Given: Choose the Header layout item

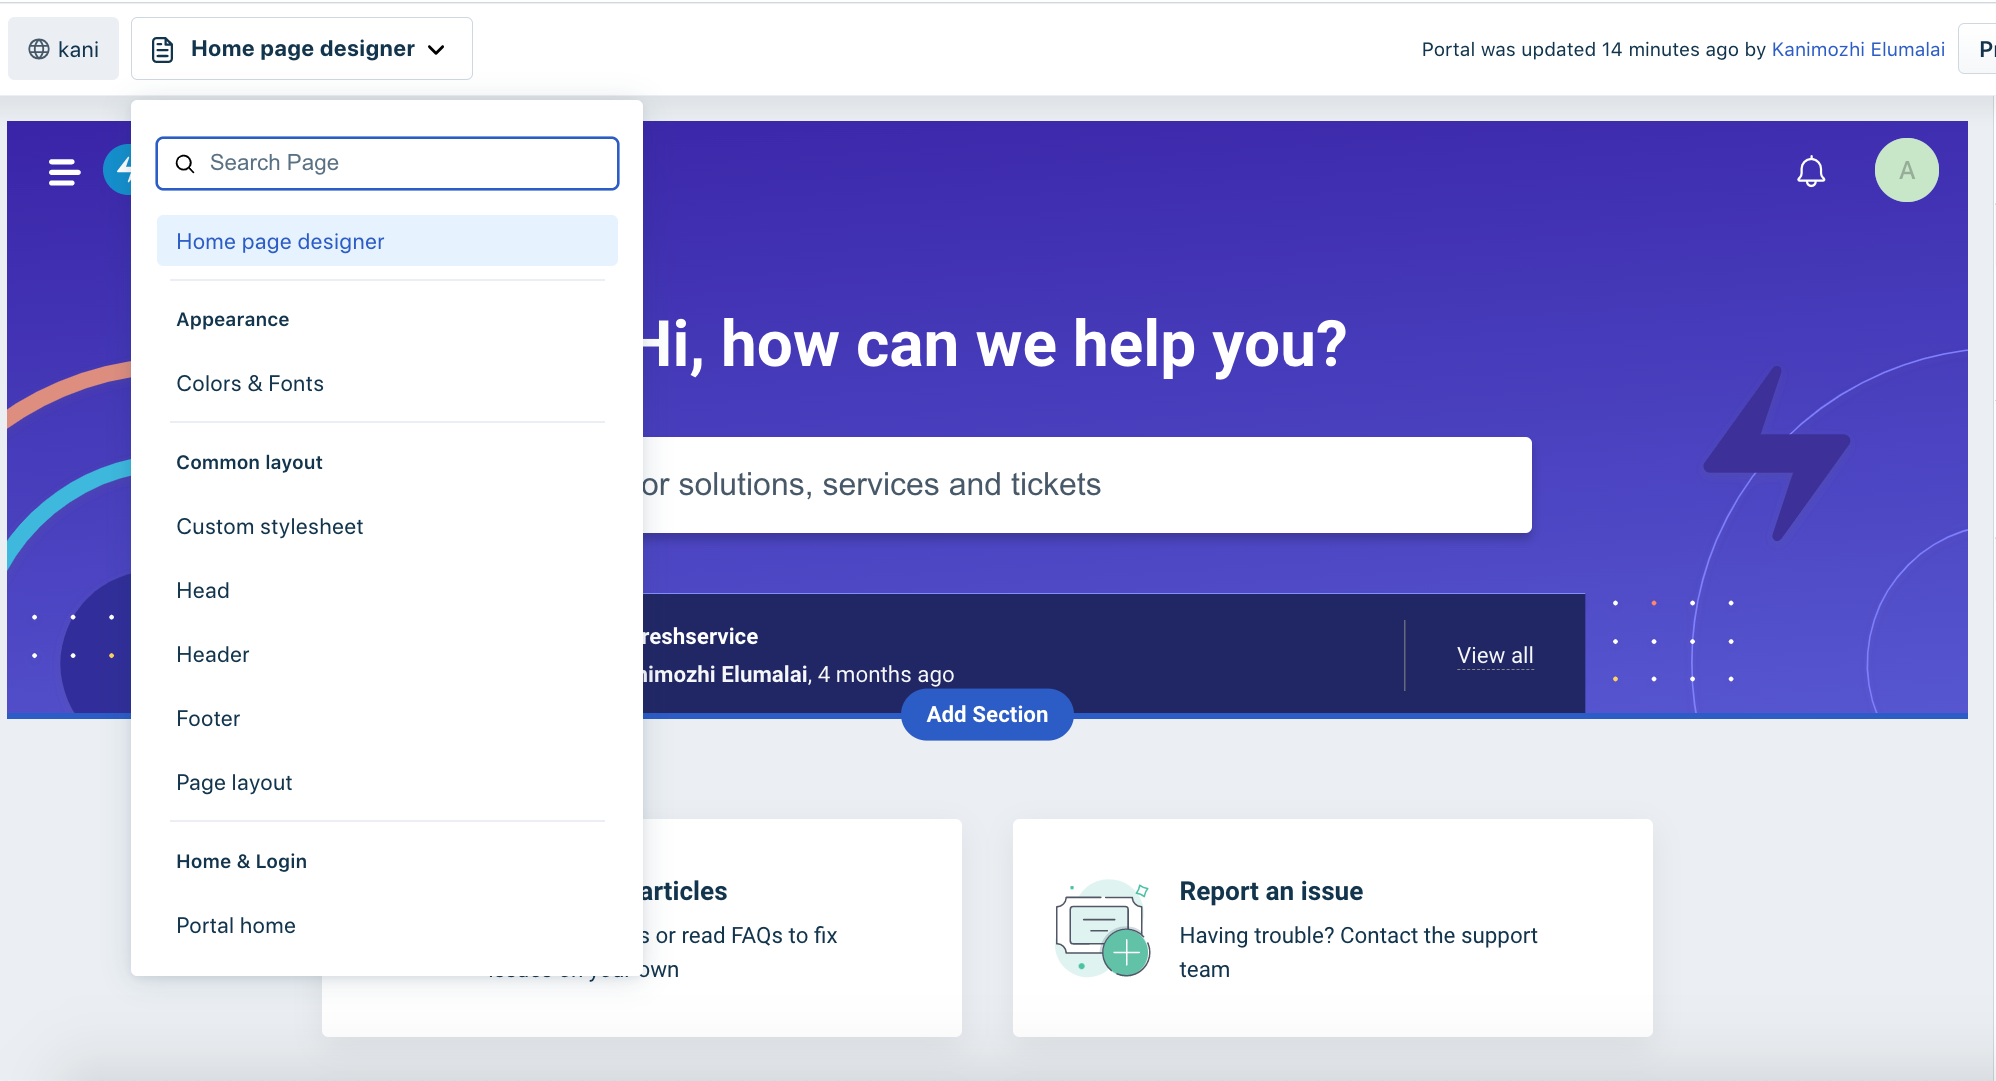Looking at the screenshot, I should (212, 654).
